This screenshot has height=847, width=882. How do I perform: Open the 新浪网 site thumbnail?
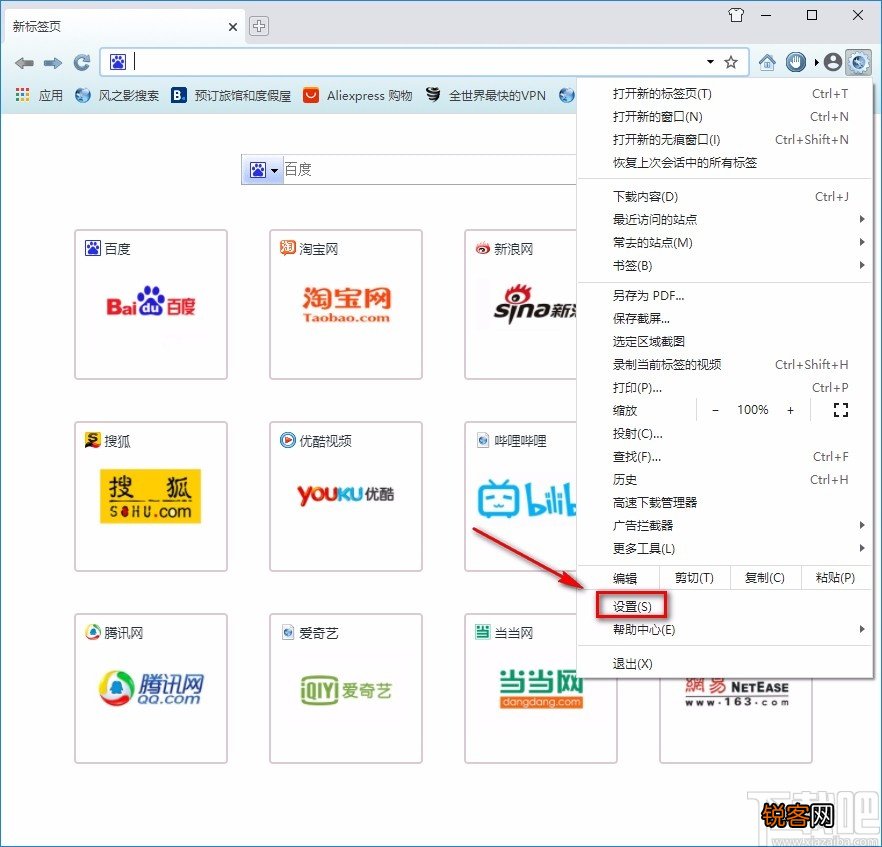521,304
